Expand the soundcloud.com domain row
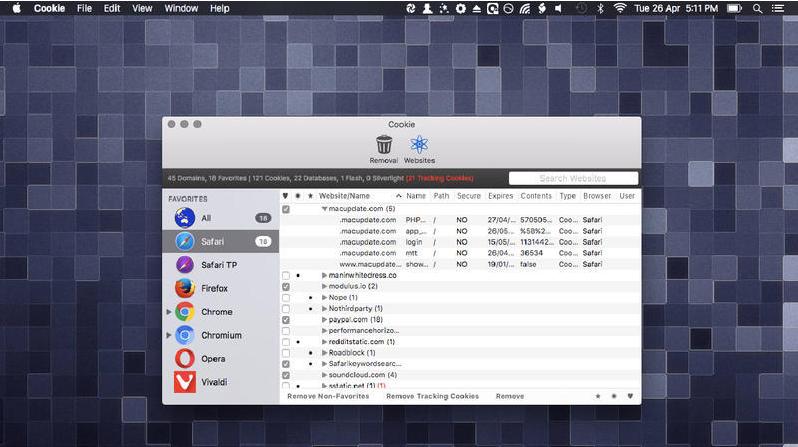798x447 pixels. (x=324, y=375)
